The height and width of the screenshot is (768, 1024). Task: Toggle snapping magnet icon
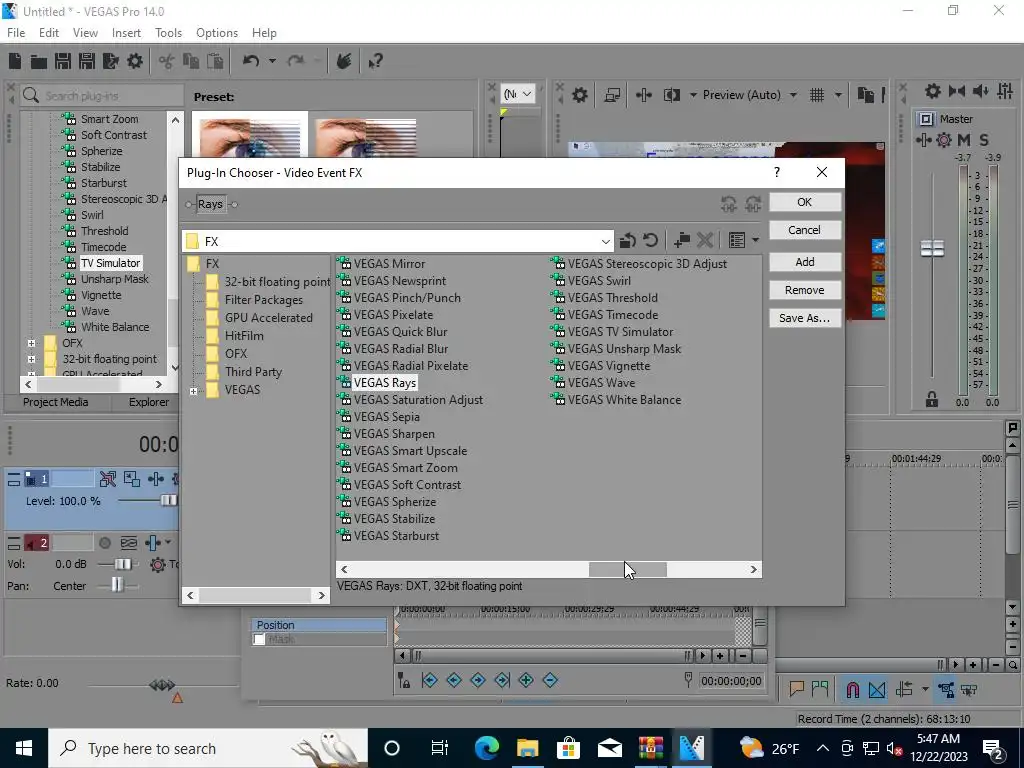852,689
